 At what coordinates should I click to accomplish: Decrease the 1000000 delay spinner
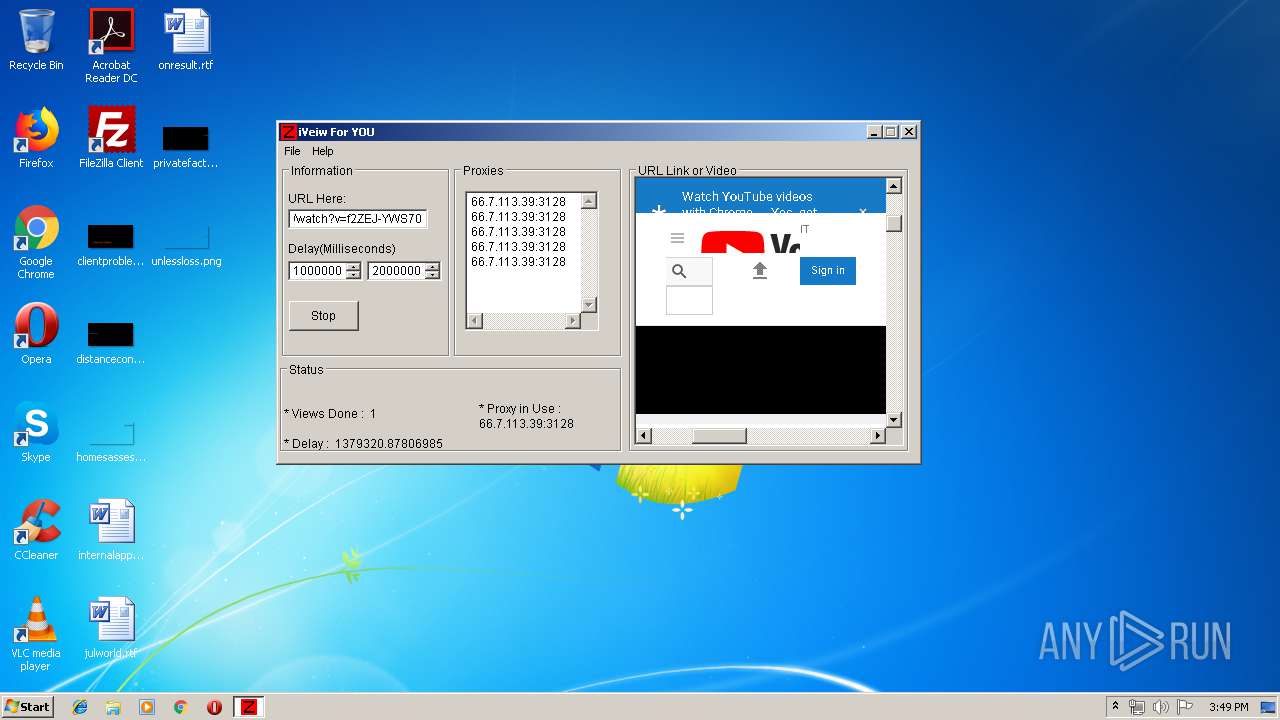tap(353, 275)
